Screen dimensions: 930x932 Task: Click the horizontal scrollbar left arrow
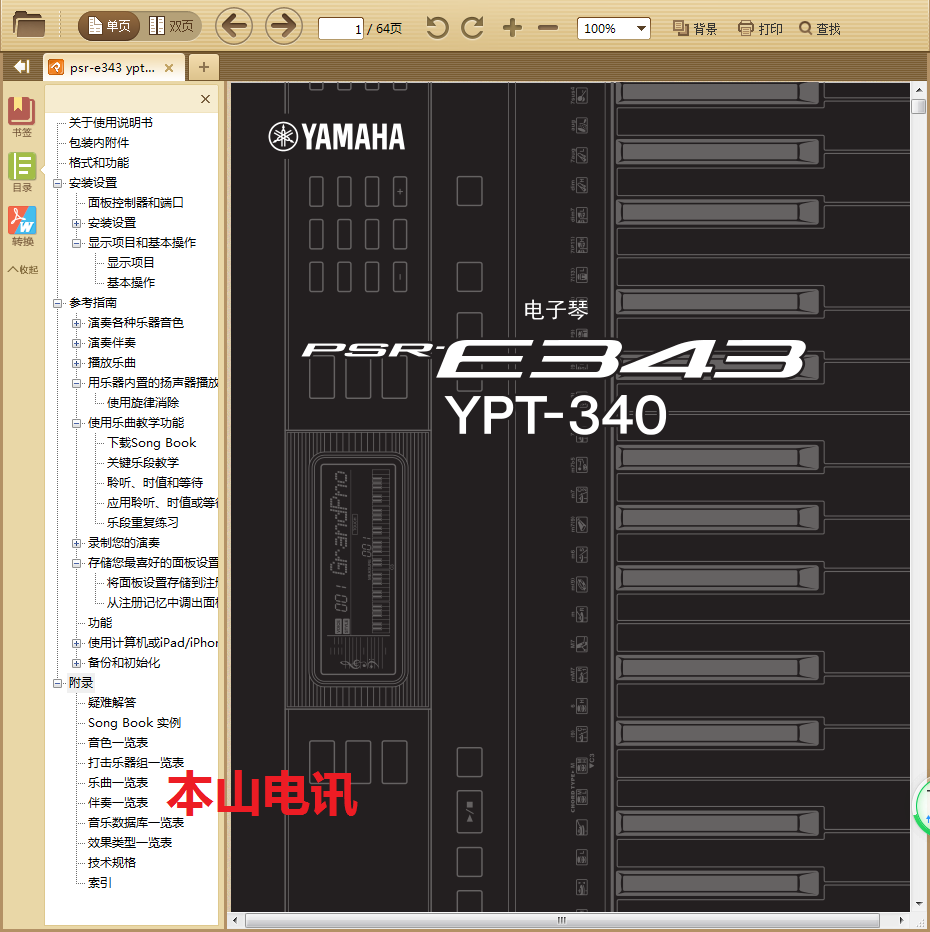pyautogui.click(x=235, y=920)
